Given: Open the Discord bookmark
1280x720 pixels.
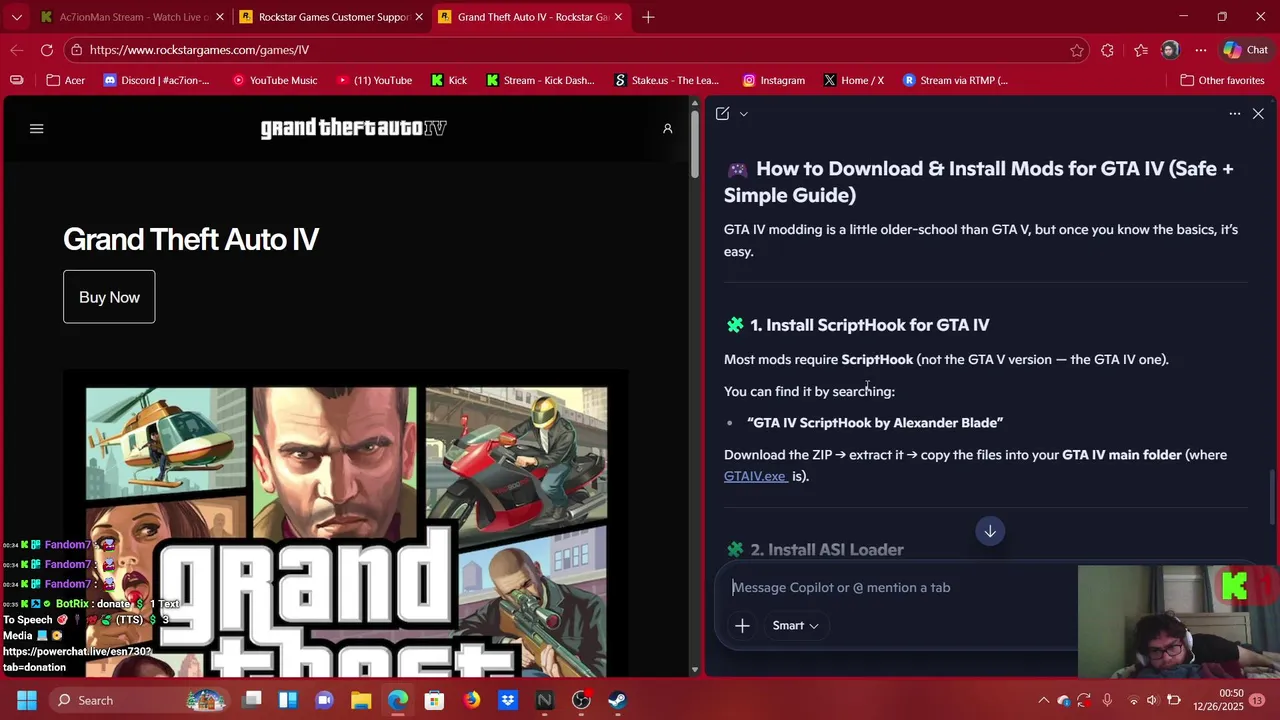Looking at the screenshot, I should pyautogui.click(x=157, y=80).
